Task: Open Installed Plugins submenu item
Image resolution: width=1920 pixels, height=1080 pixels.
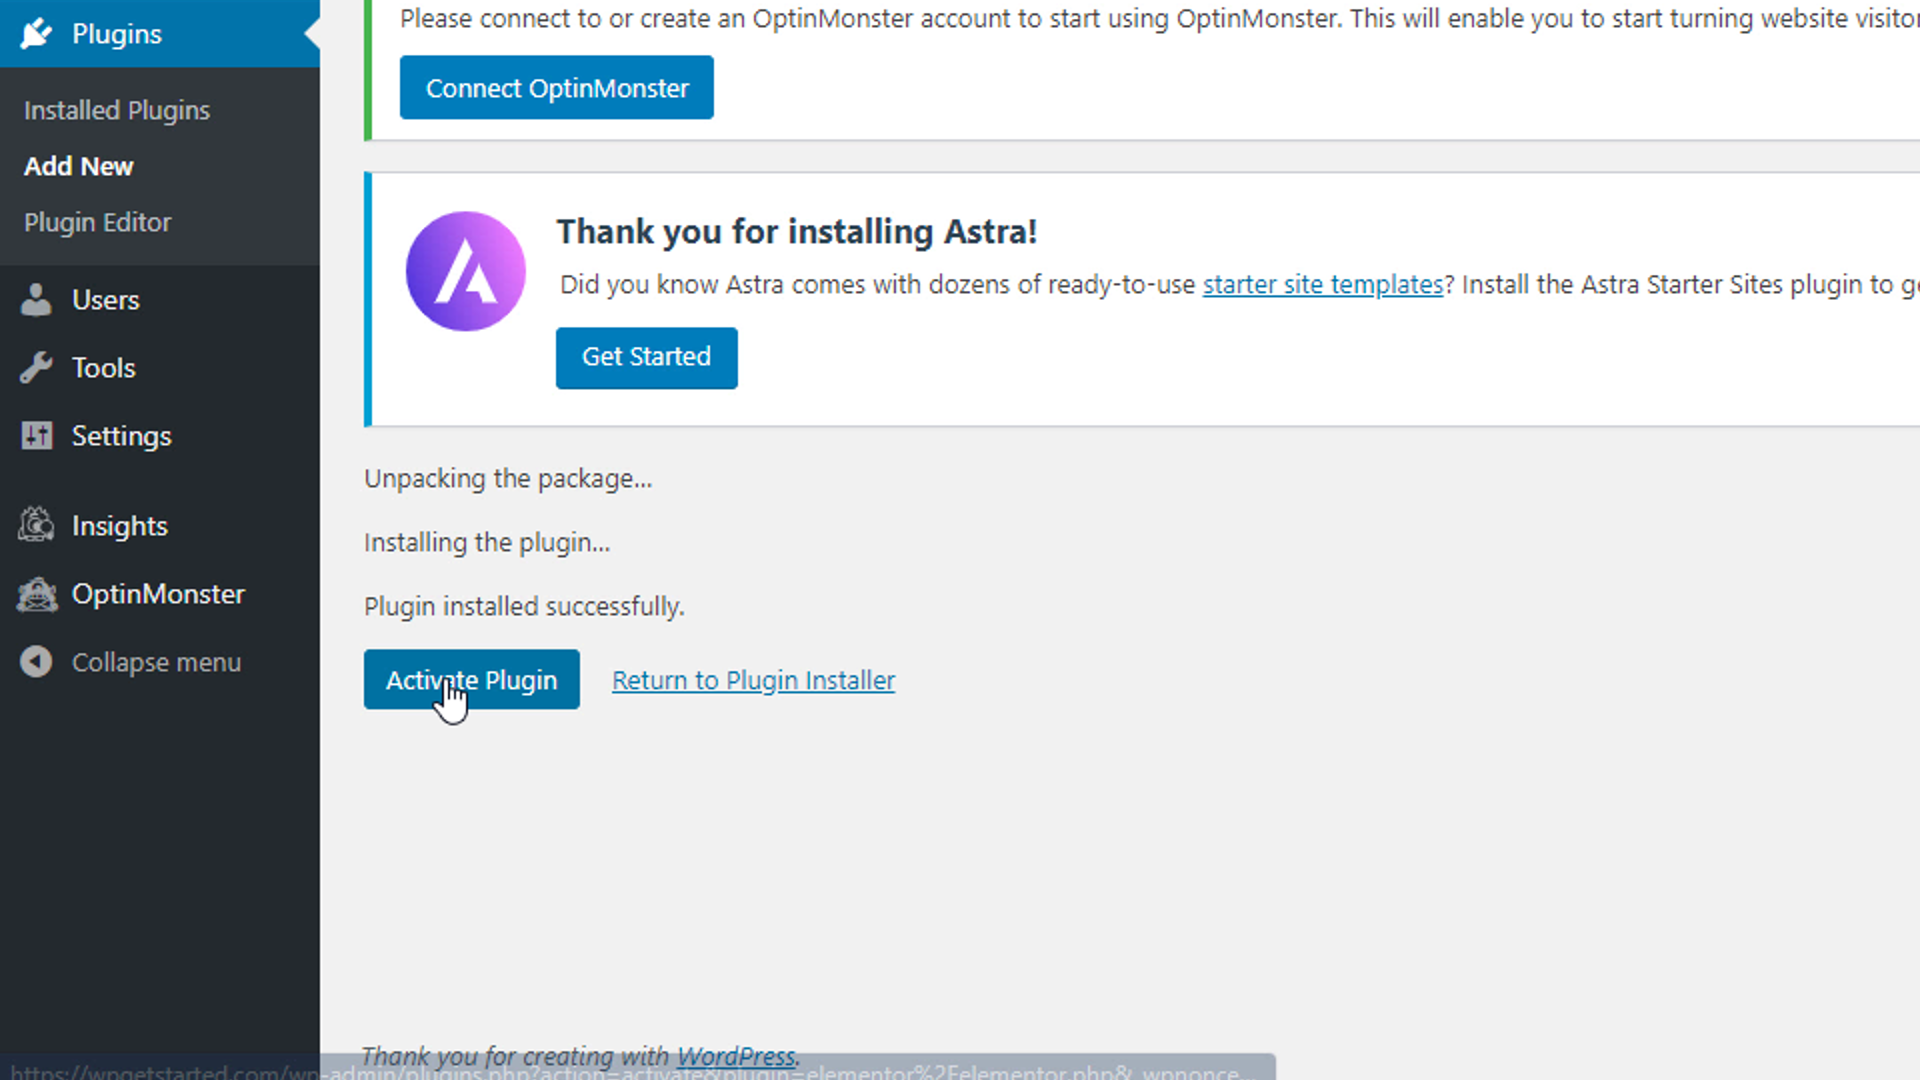Action: click(x=117, y=110)
